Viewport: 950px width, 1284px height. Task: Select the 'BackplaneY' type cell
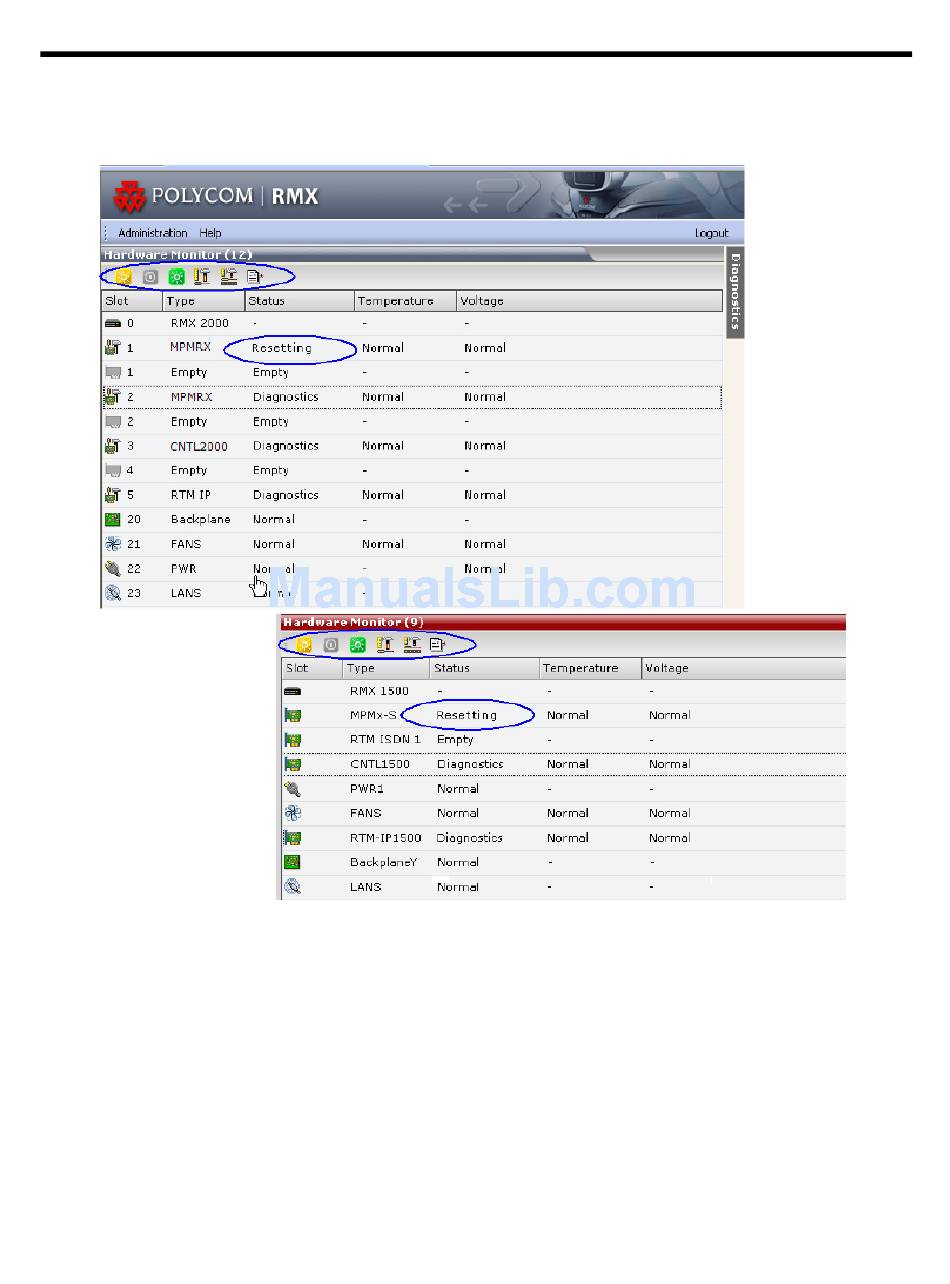384,862
